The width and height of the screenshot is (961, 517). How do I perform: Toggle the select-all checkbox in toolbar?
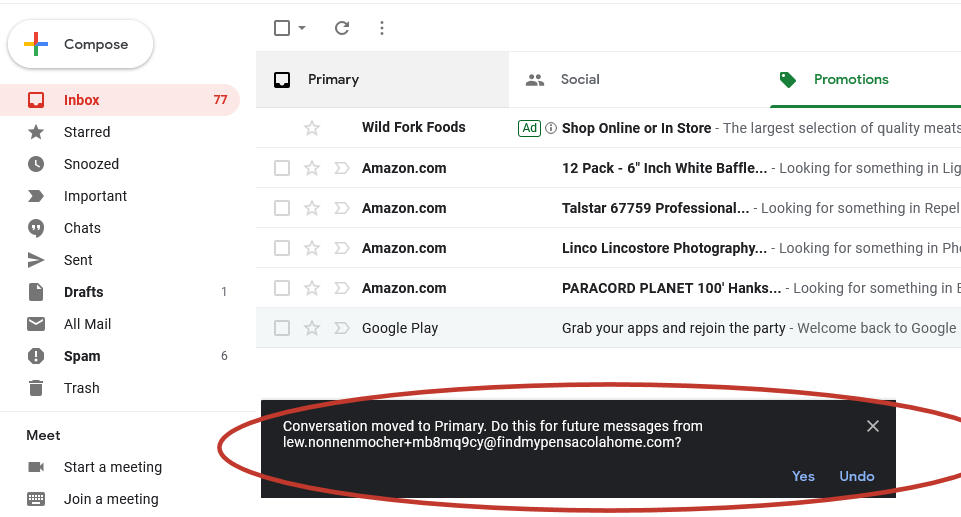(282, 28)
